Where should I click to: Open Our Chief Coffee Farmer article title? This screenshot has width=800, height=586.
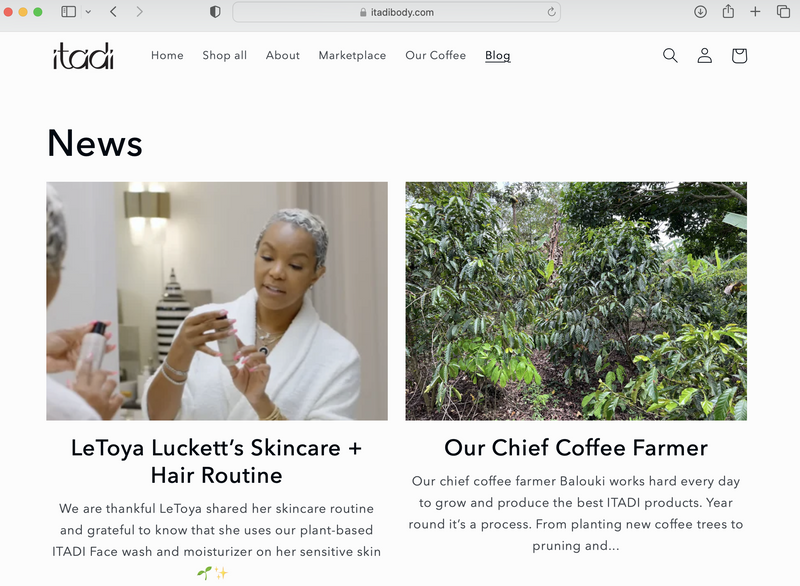coord(576,448)
